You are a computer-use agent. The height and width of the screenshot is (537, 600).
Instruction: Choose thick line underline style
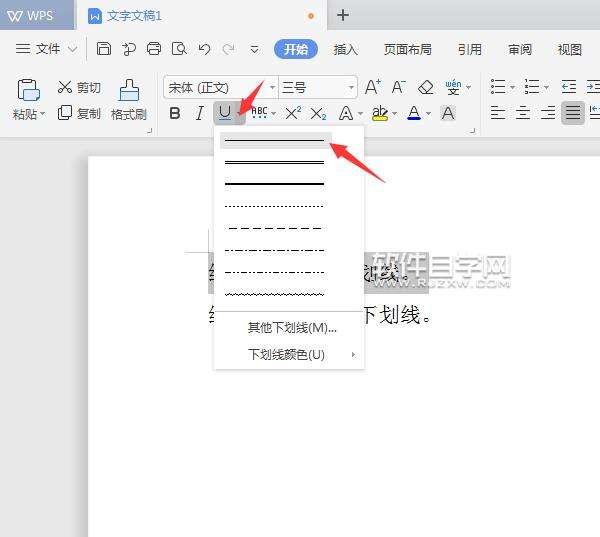[276, 184]
